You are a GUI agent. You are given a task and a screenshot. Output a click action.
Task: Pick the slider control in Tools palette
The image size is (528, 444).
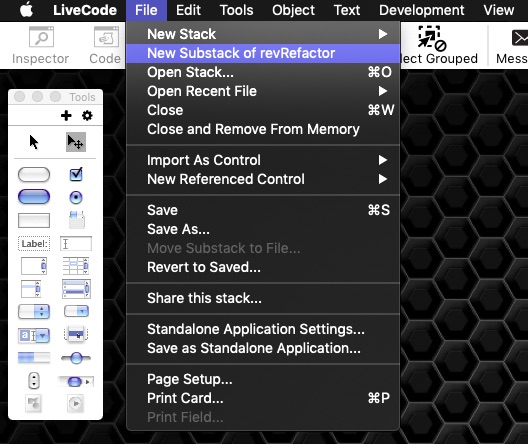[x=76, y=358]
